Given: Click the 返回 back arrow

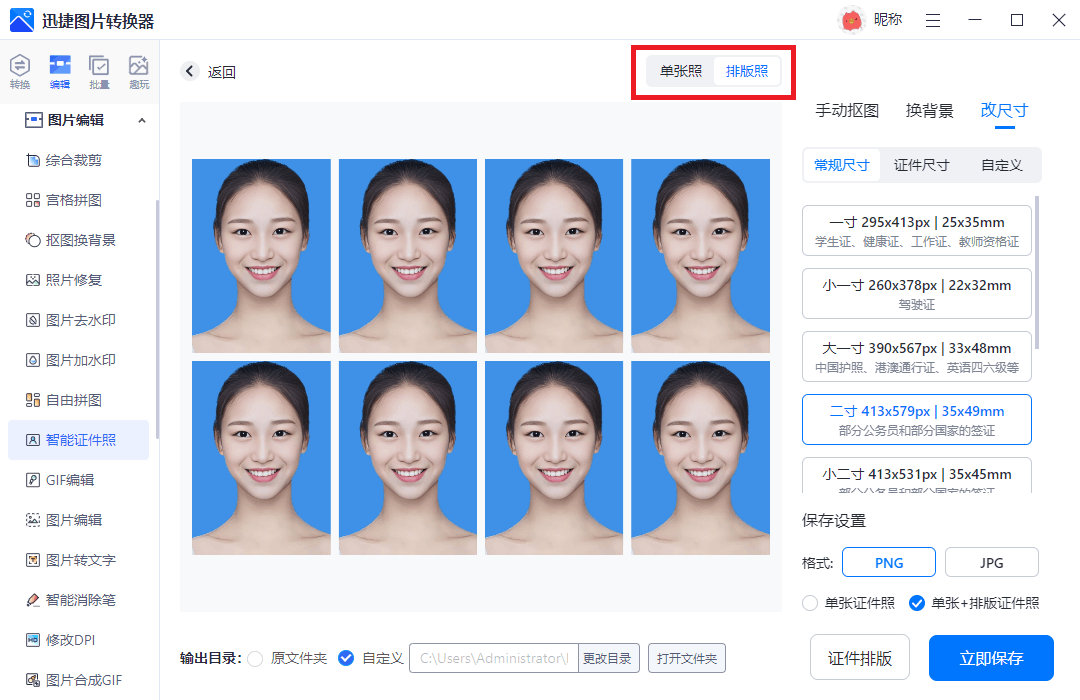Looking at the screenshot, I should tap(190, 71).
